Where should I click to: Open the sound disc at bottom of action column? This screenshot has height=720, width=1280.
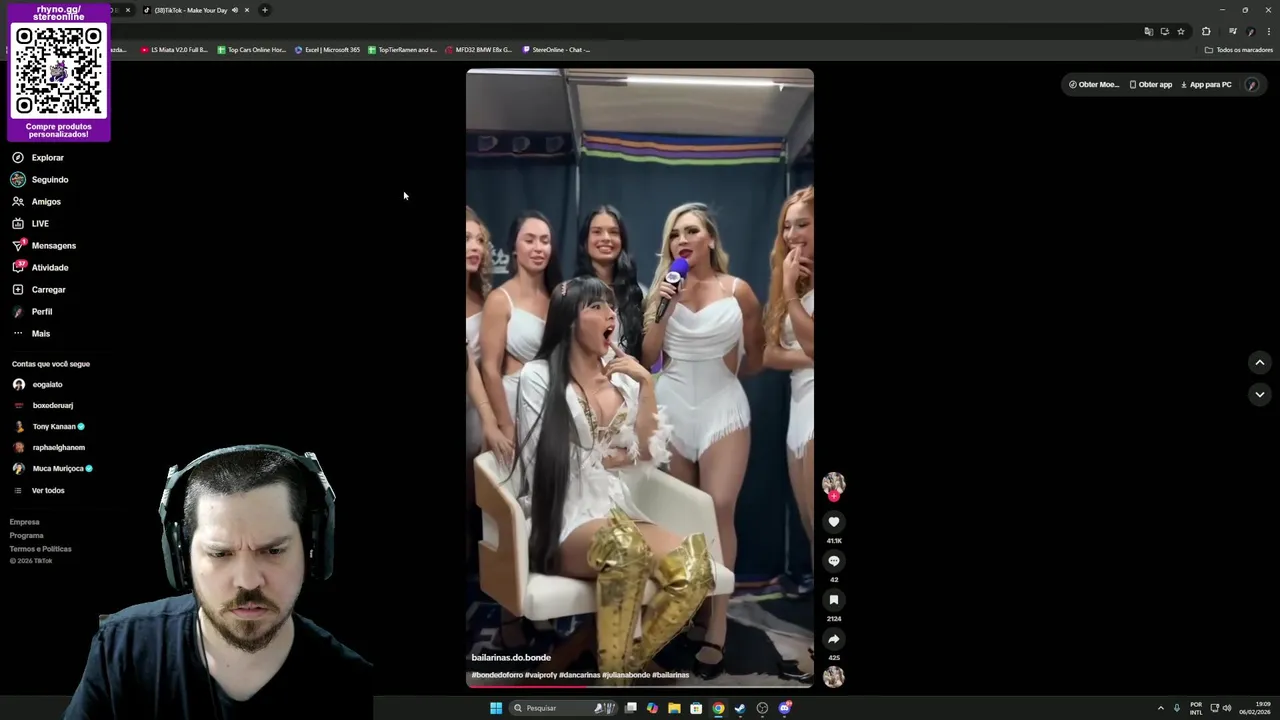[833, 677]
